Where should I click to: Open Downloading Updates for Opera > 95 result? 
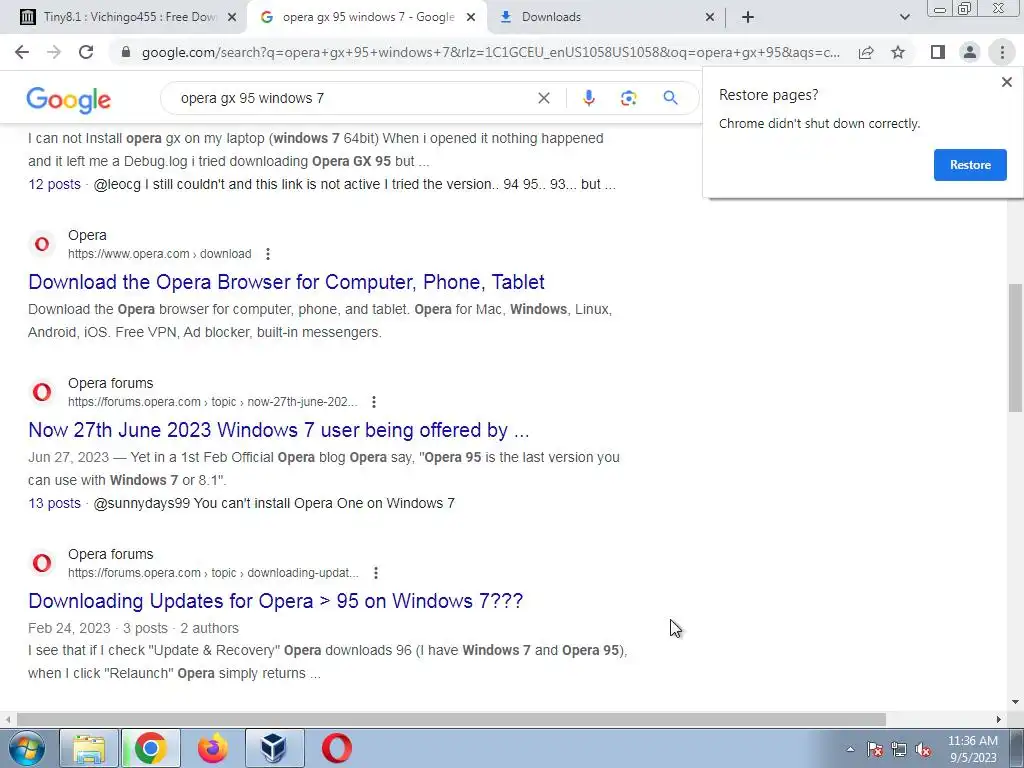tap(276, 601)
